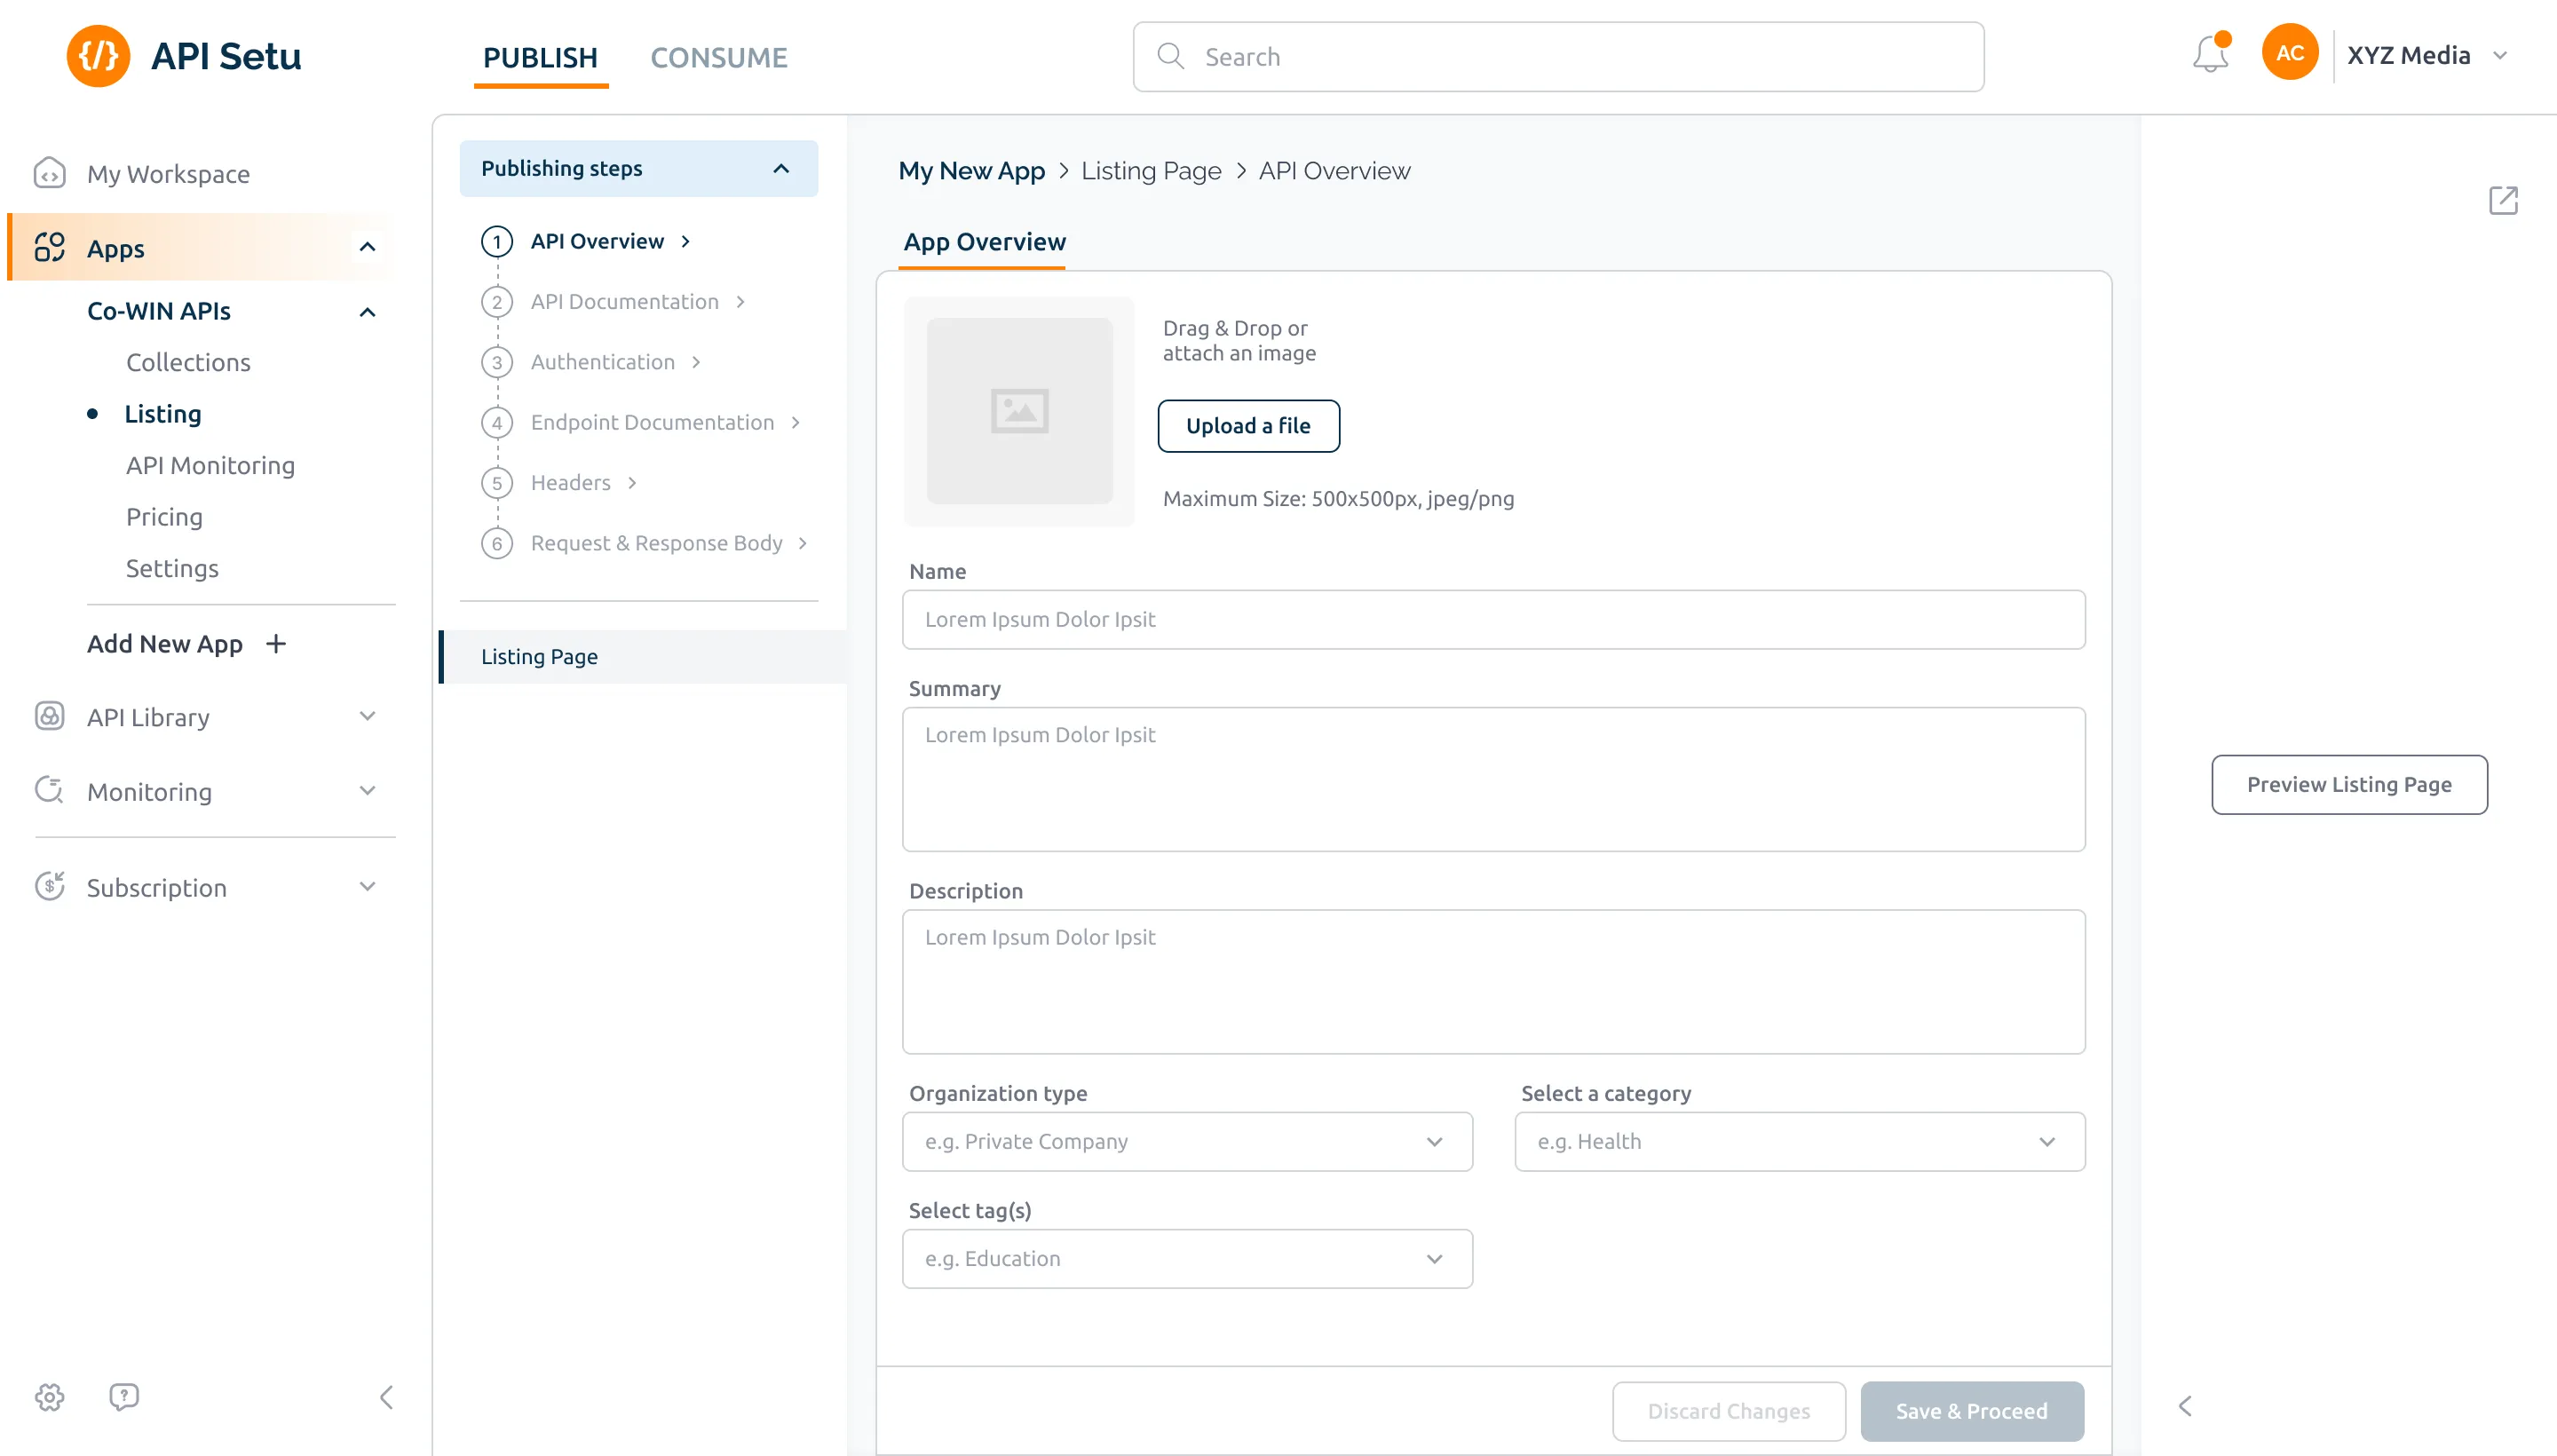The height and width of the screenshot is (1456, 2557).
Task: Click step 3 circle icon
Action: tap(497, 362)
